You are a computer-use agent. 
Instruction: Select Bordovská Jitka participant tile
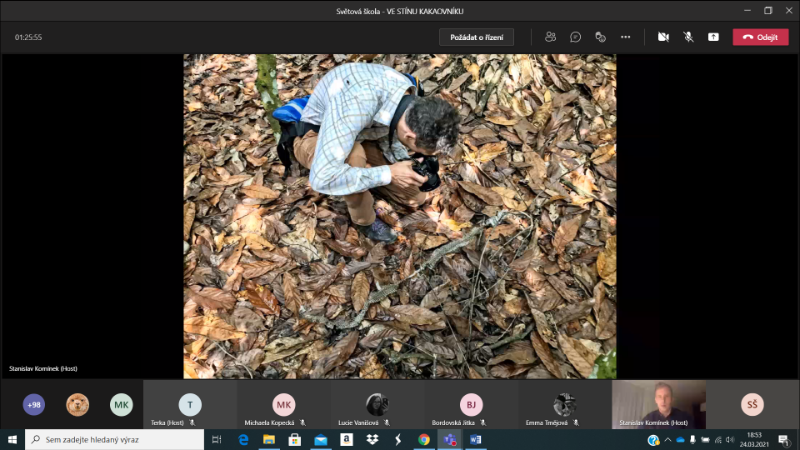(471, 404)
